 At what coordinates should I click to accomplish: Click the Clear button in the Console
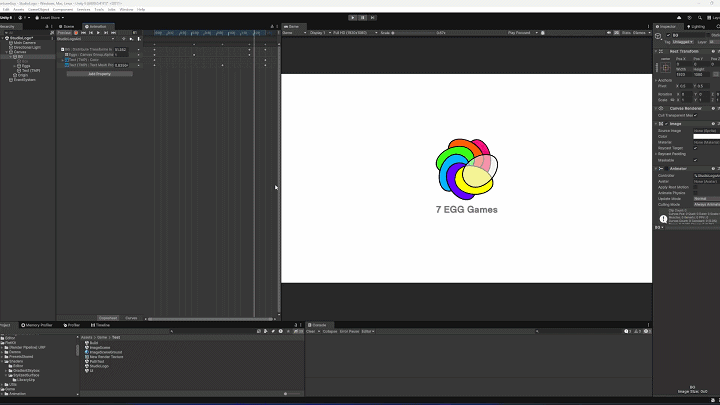tap(311, 332)
